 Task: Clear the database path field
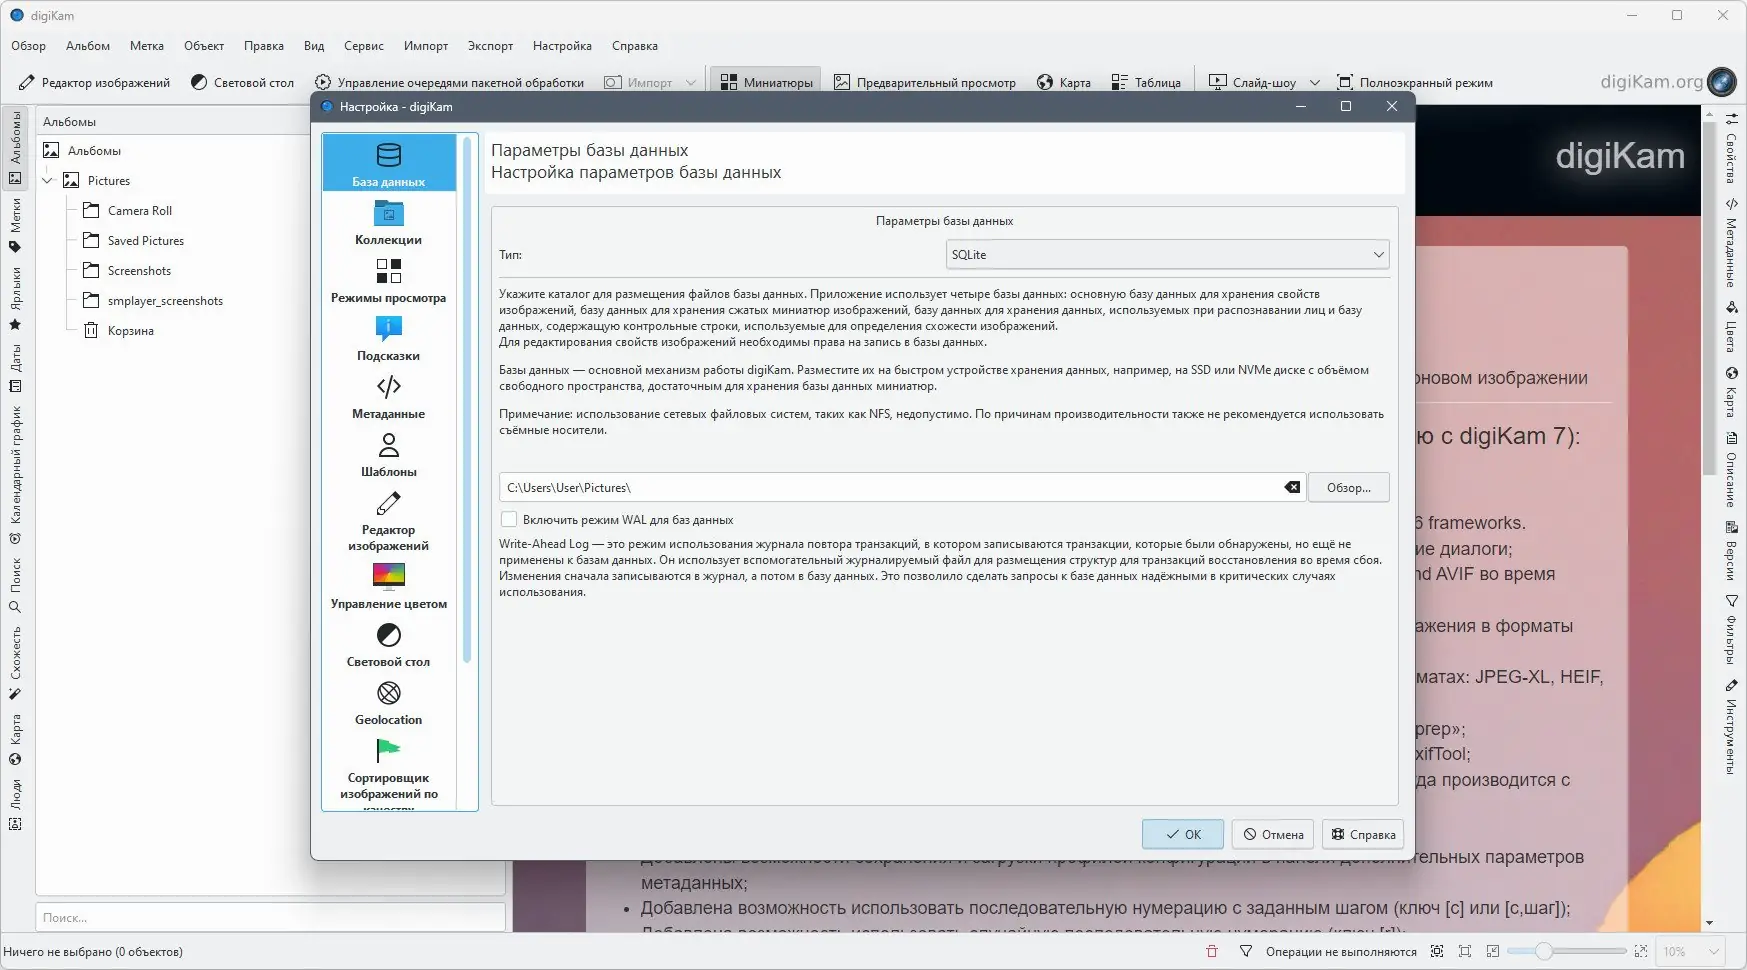(x=1292, y=487)
